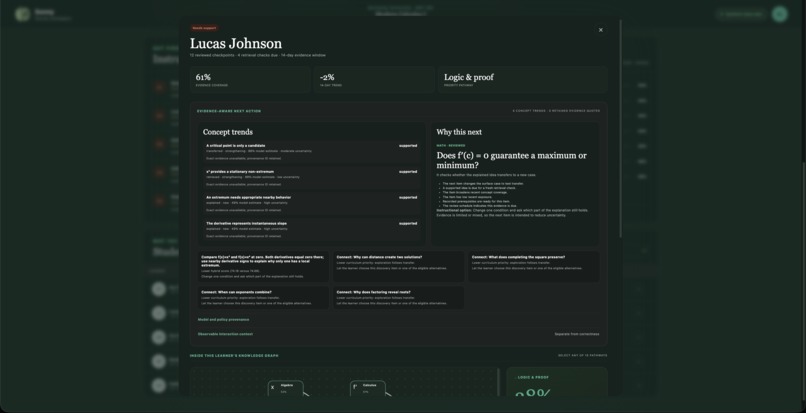Select the Algebra node in knowledge graph
806x413 pixels.
pyautogui.click(x=285, y=388)
